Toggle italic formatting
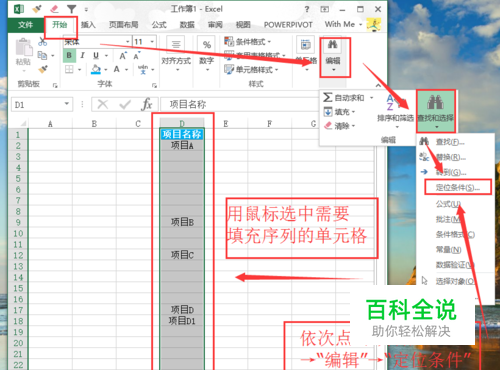Viewport: 500px width, 370px height. [83, 55]
